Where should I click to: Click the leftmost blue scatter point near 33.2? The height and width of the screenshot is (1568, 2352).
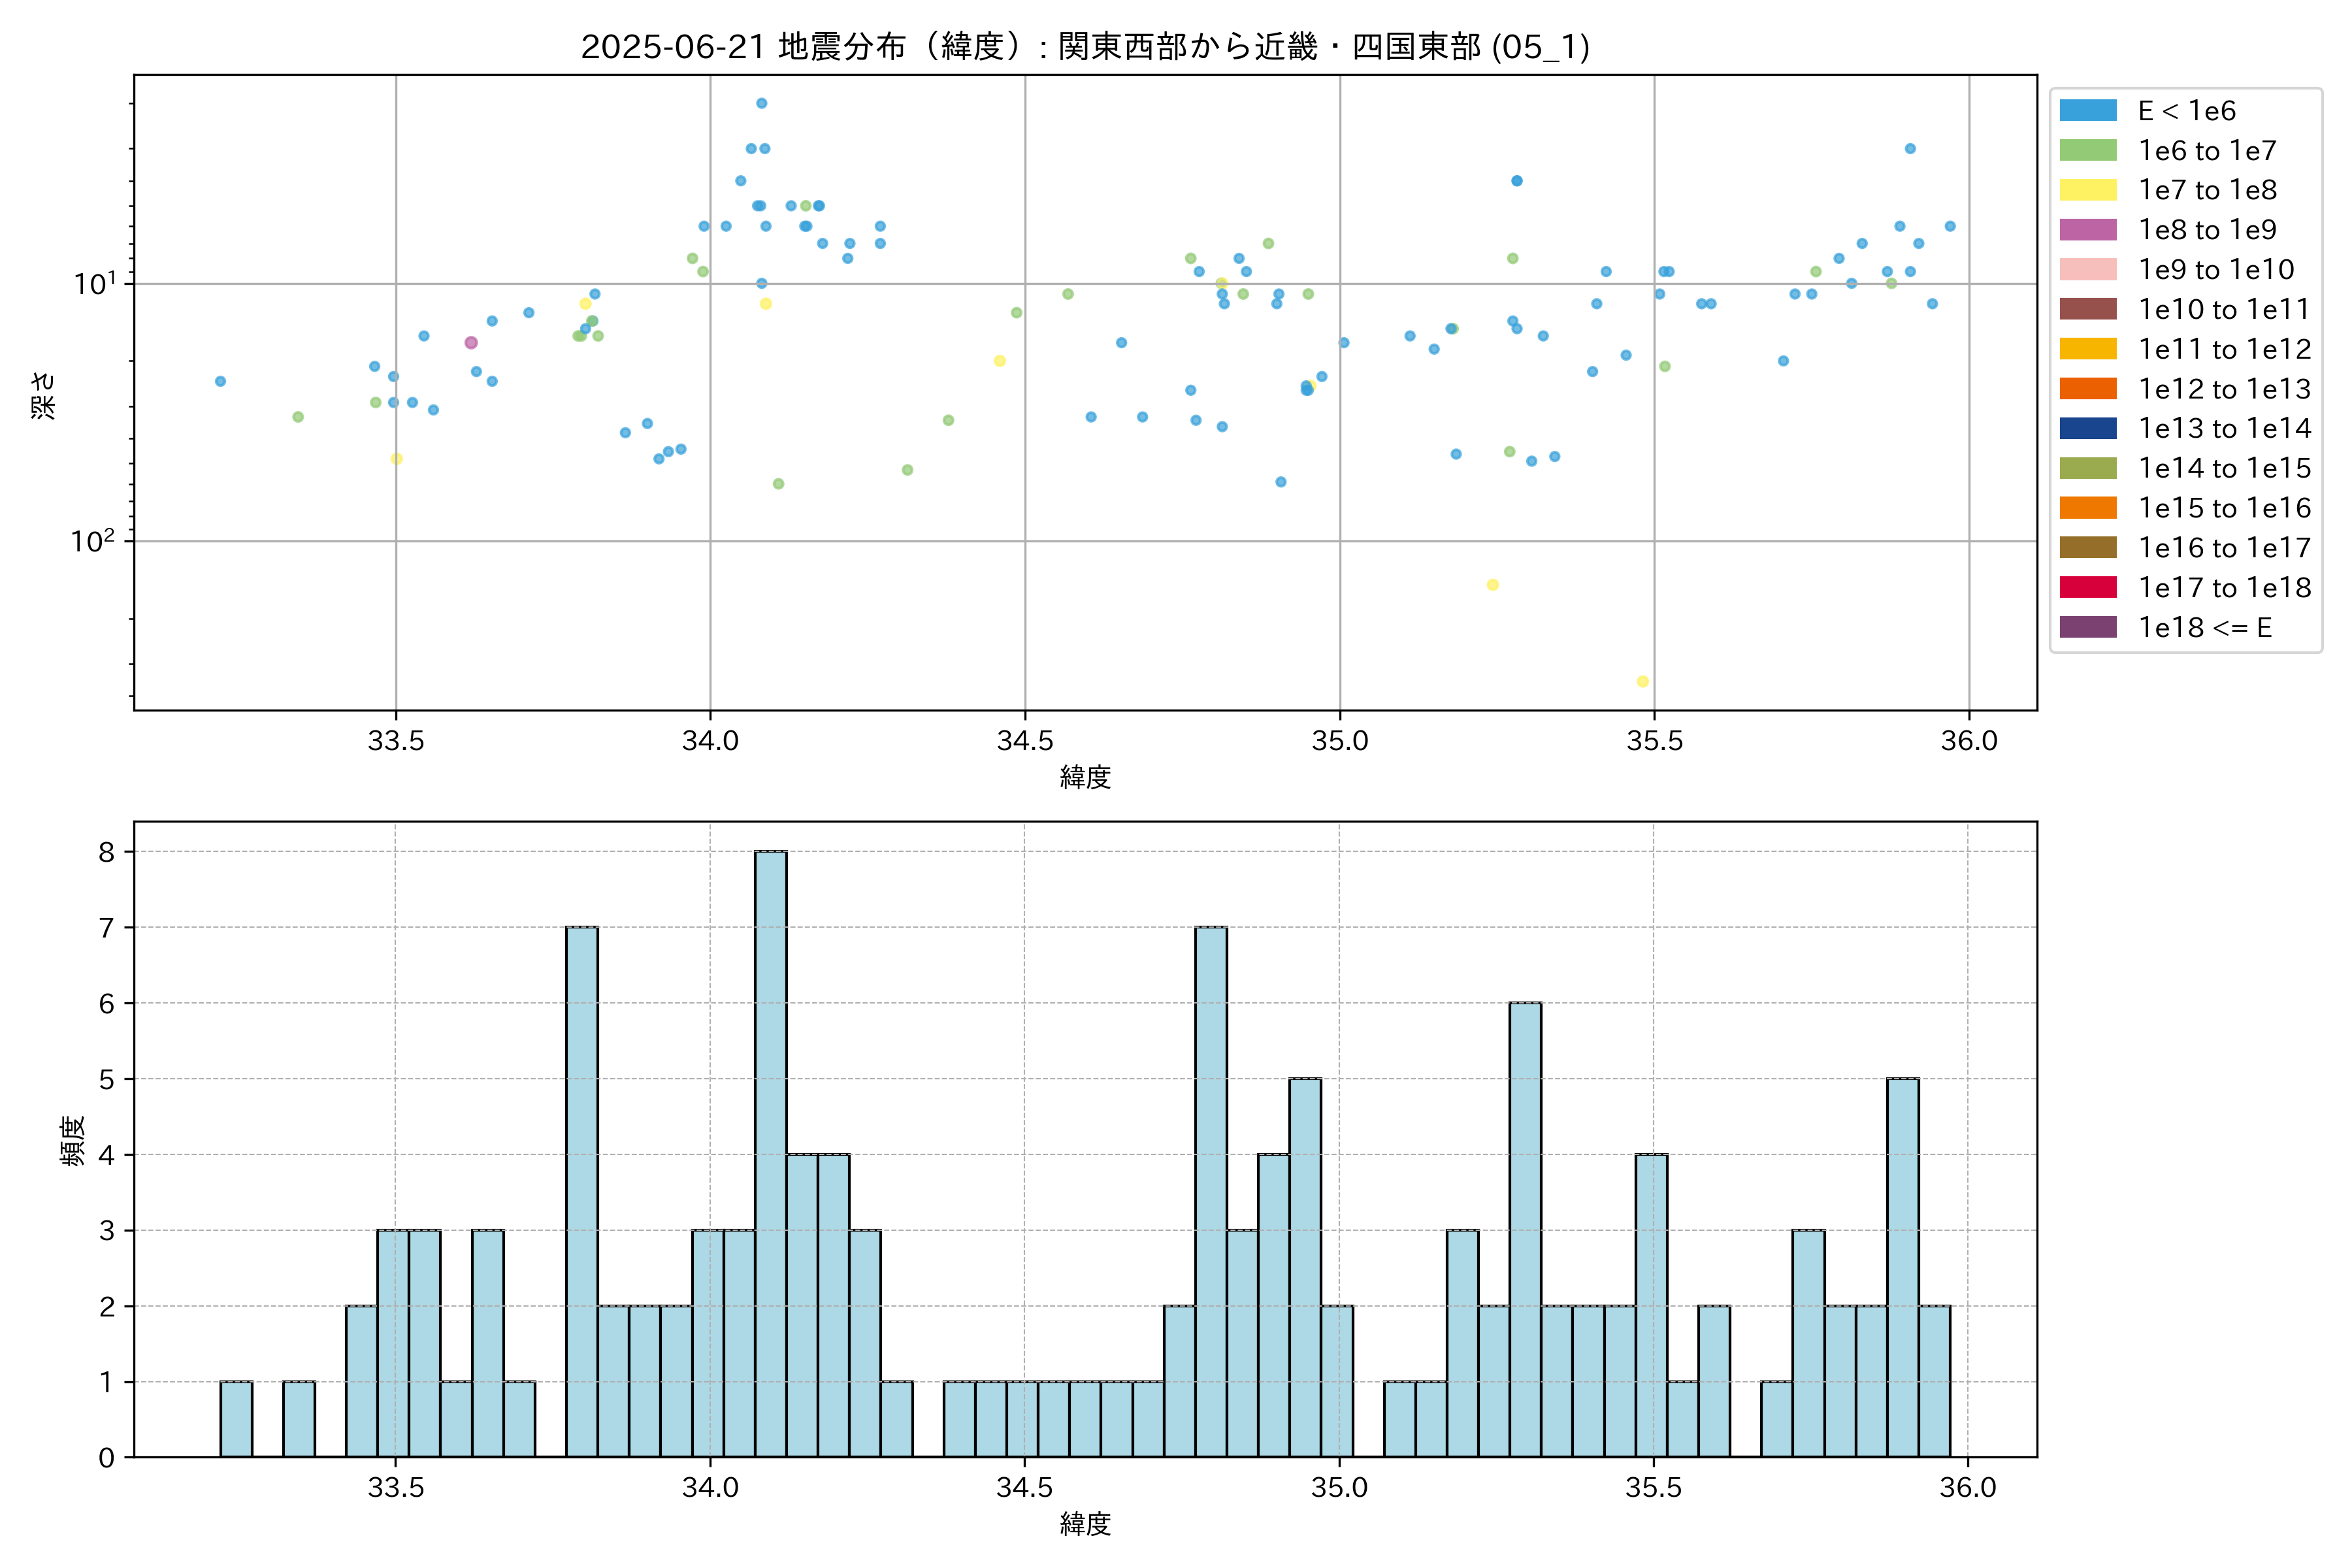coord(220,381)
